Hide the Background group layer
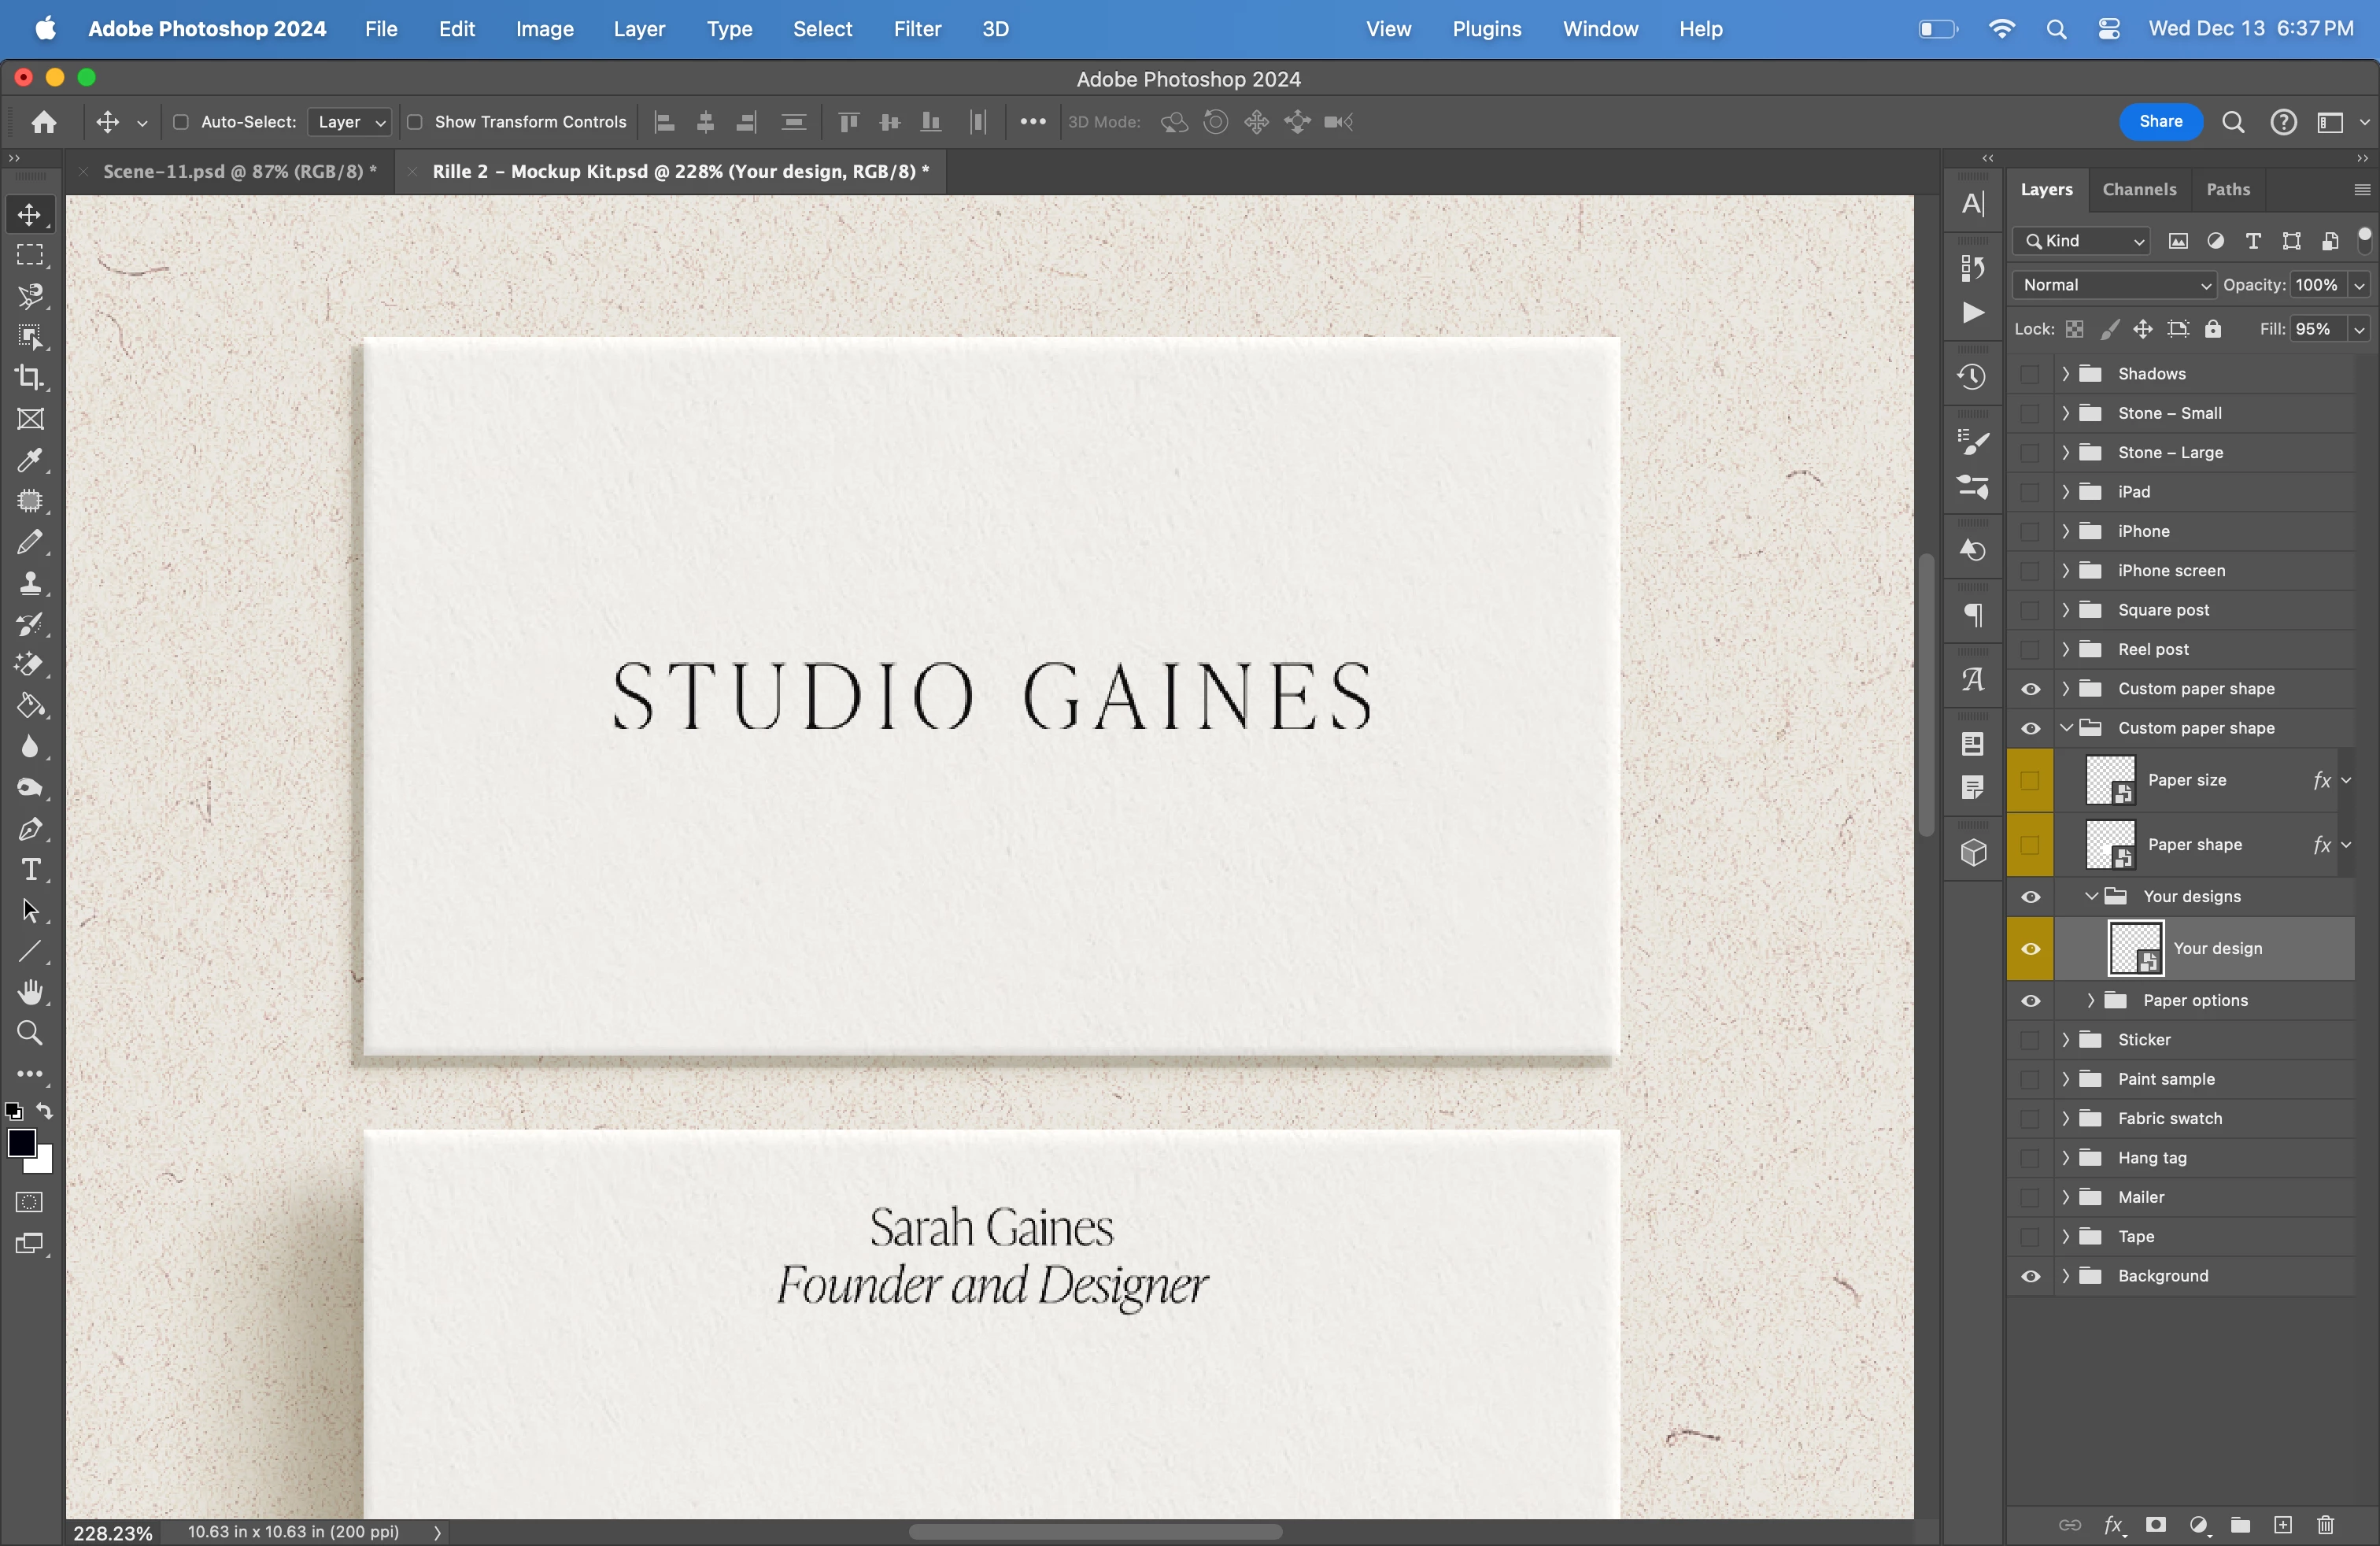 2030,1276
